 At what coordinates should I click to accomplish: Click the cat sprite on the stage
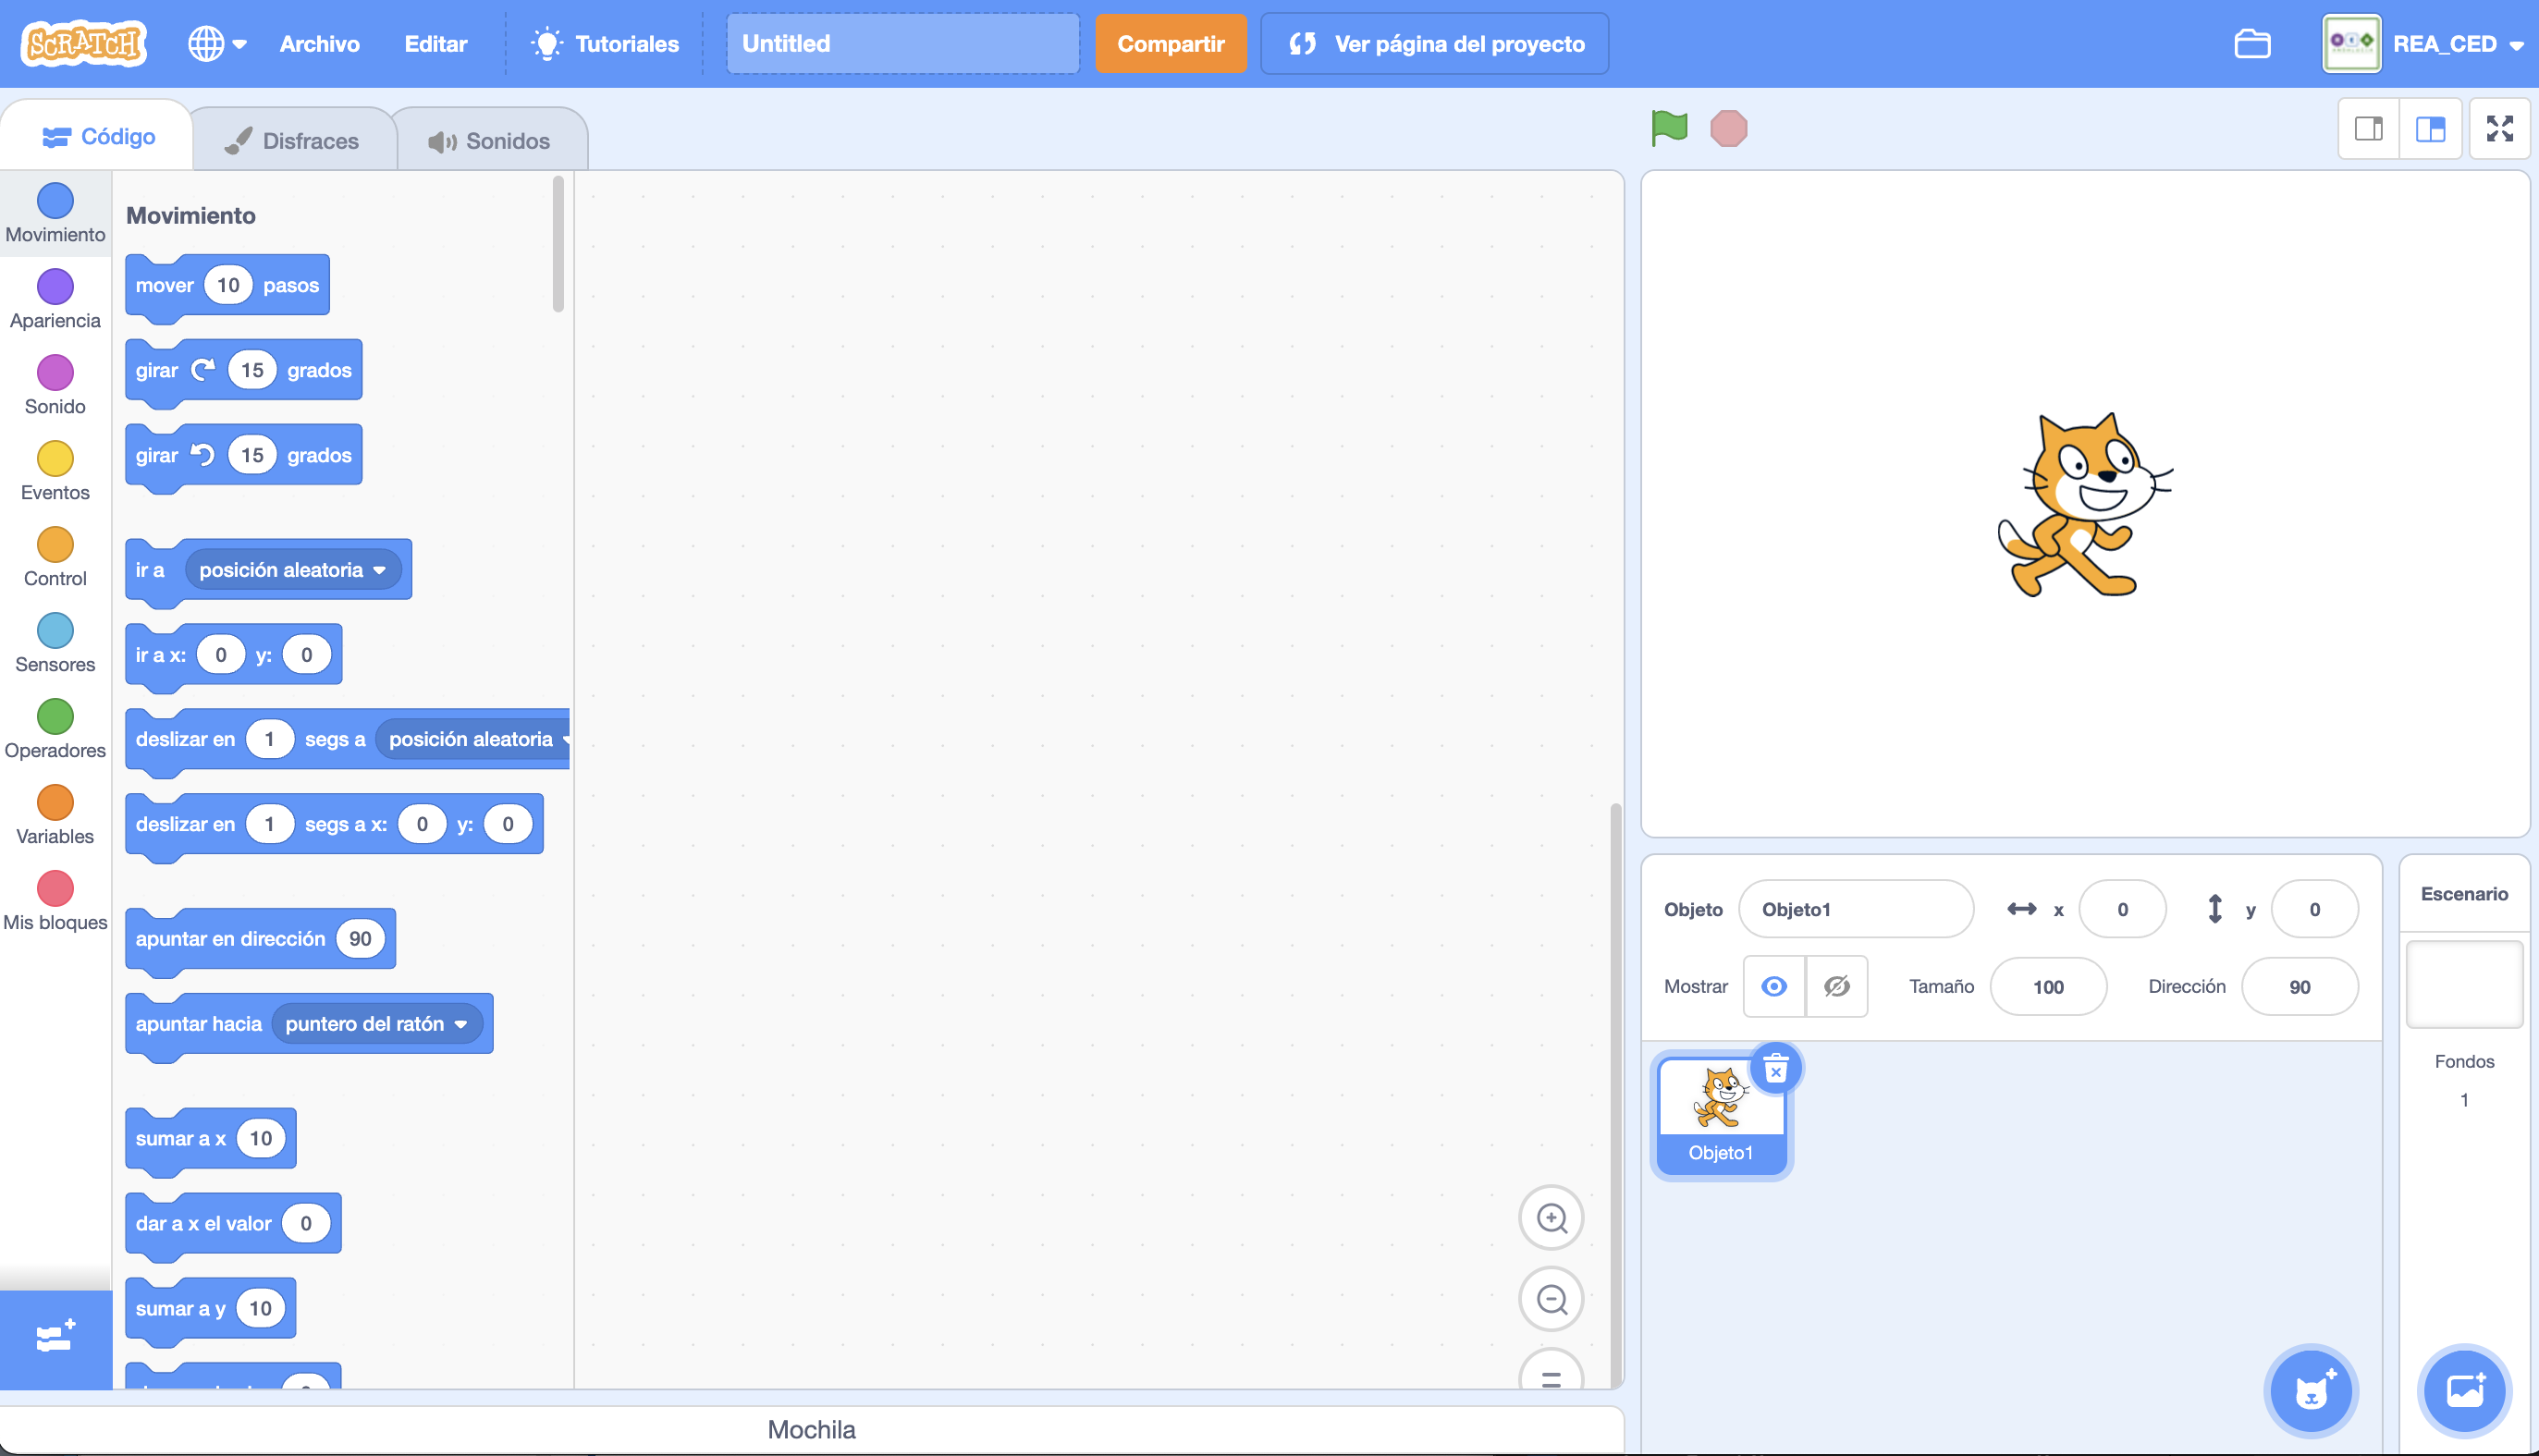[2084, 505]
